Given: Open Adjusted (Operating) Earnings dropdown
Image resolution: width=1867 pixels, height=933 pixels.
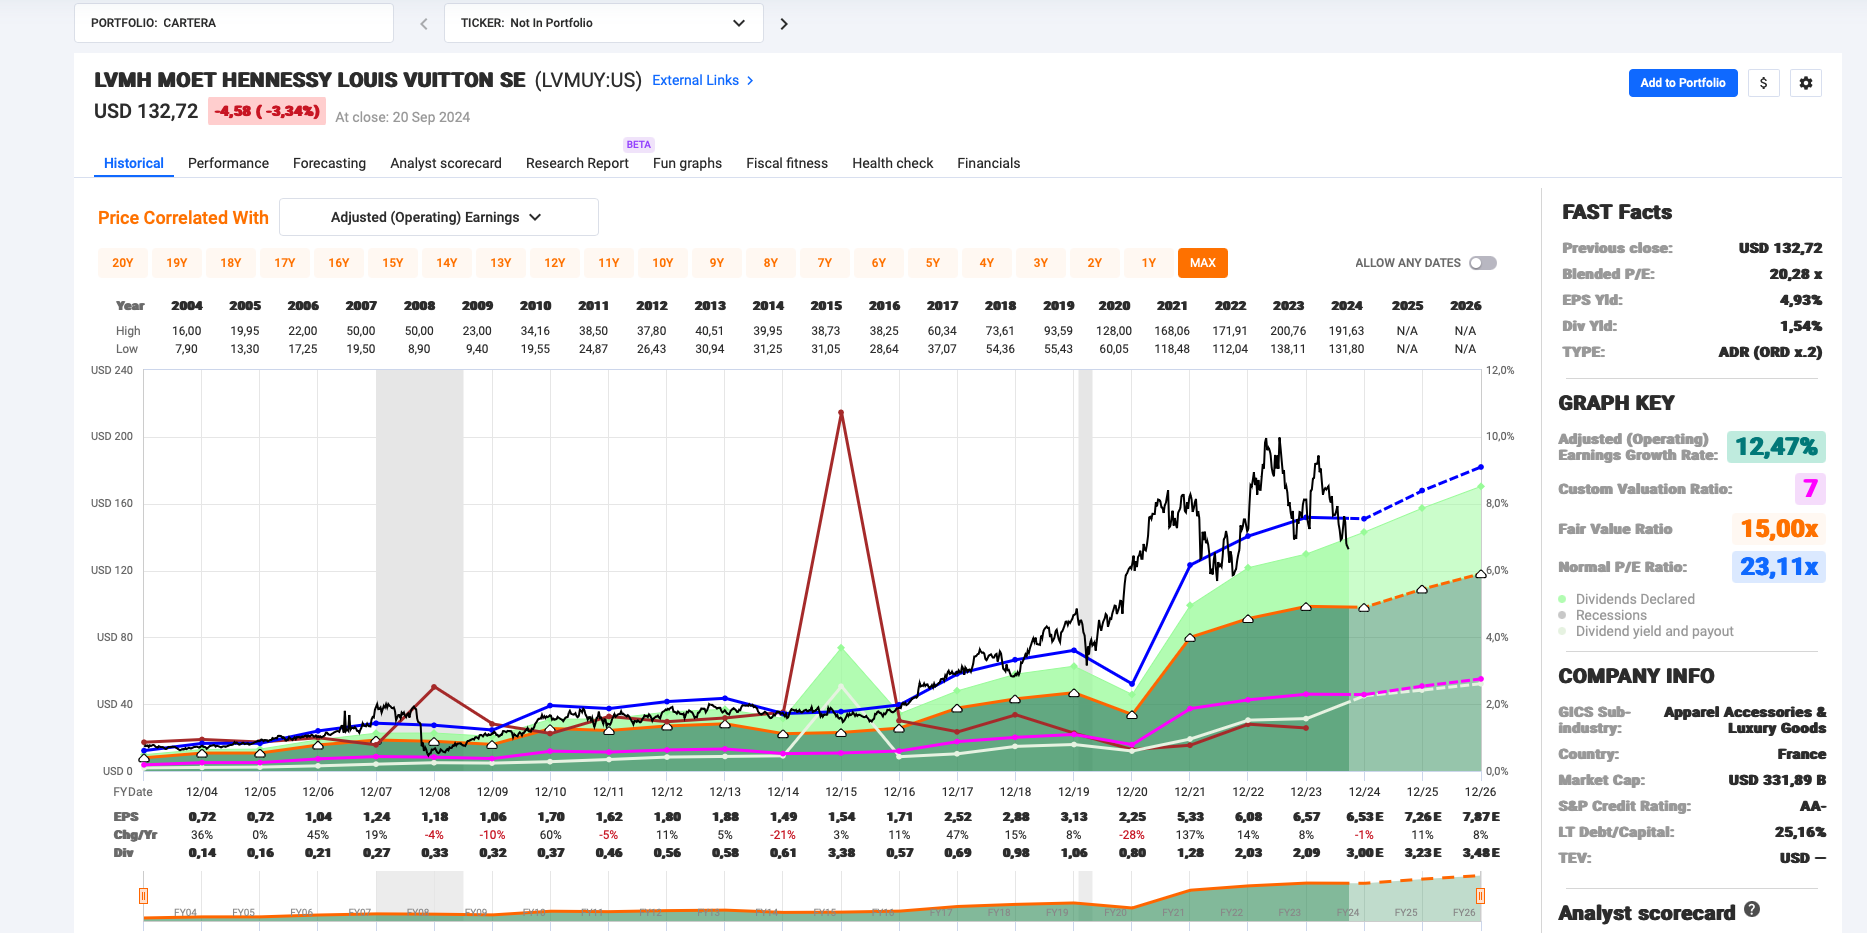Looking at the screenshot, I should tap(439, 217).
